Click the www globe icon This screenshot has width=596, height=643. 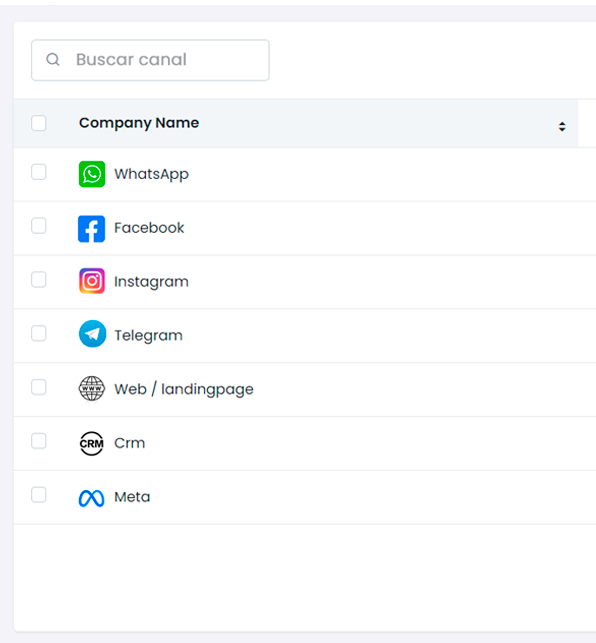pyautogui.click(x=91, y=388)
